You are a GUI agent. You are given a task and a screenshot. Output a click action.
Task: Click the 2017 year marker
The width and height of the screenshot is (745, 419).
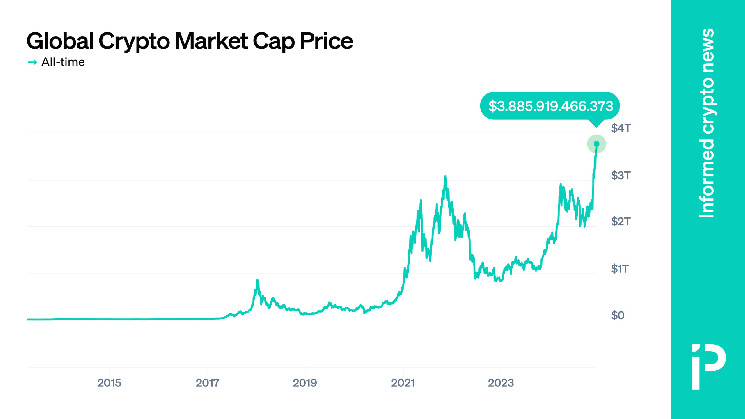(x=207, y=383)
